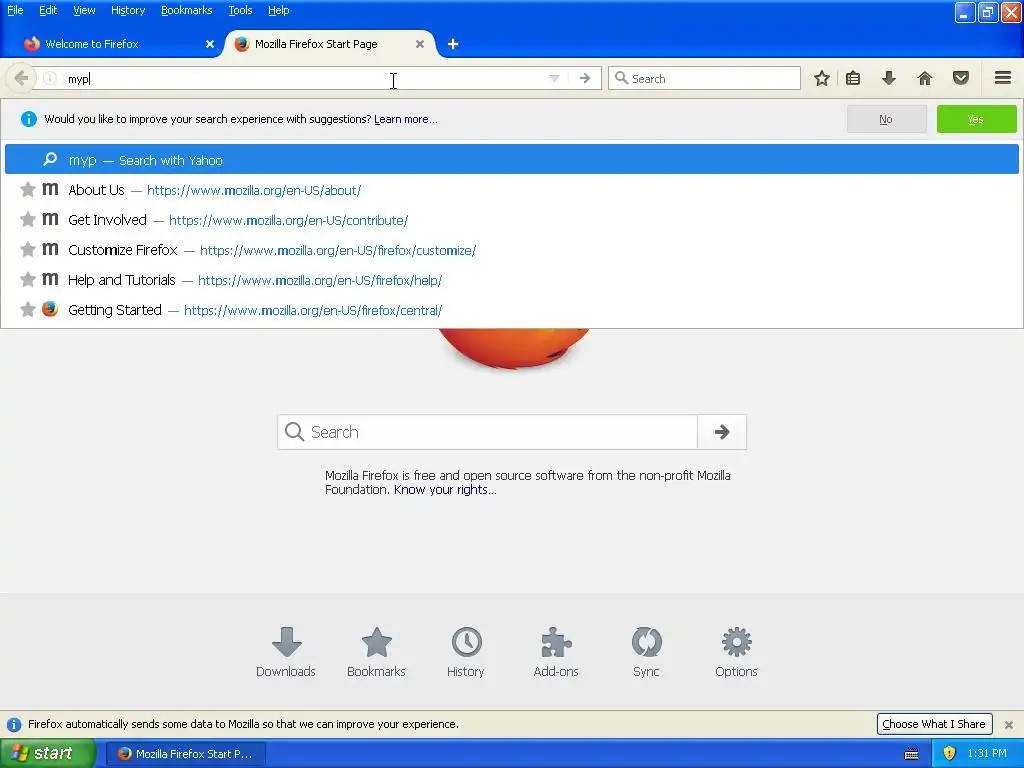
Task: Open the Learn more link
Action: (406, 119)
